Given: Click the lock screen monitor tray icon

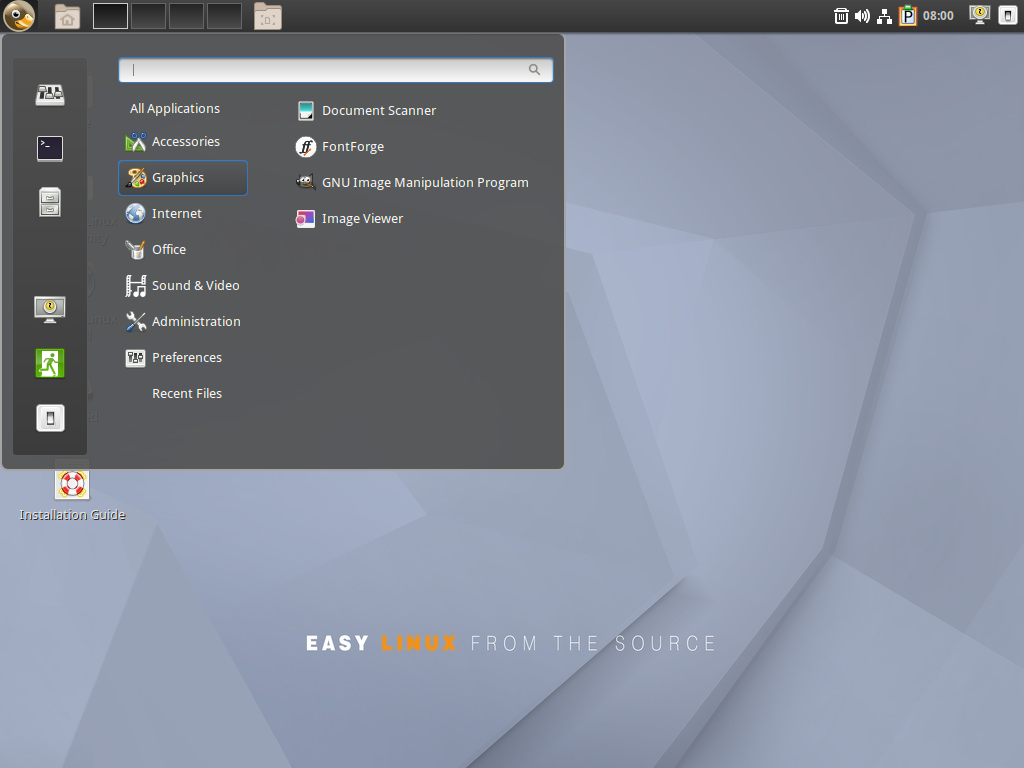Looking at the screenshot, I should coord(979,15).
